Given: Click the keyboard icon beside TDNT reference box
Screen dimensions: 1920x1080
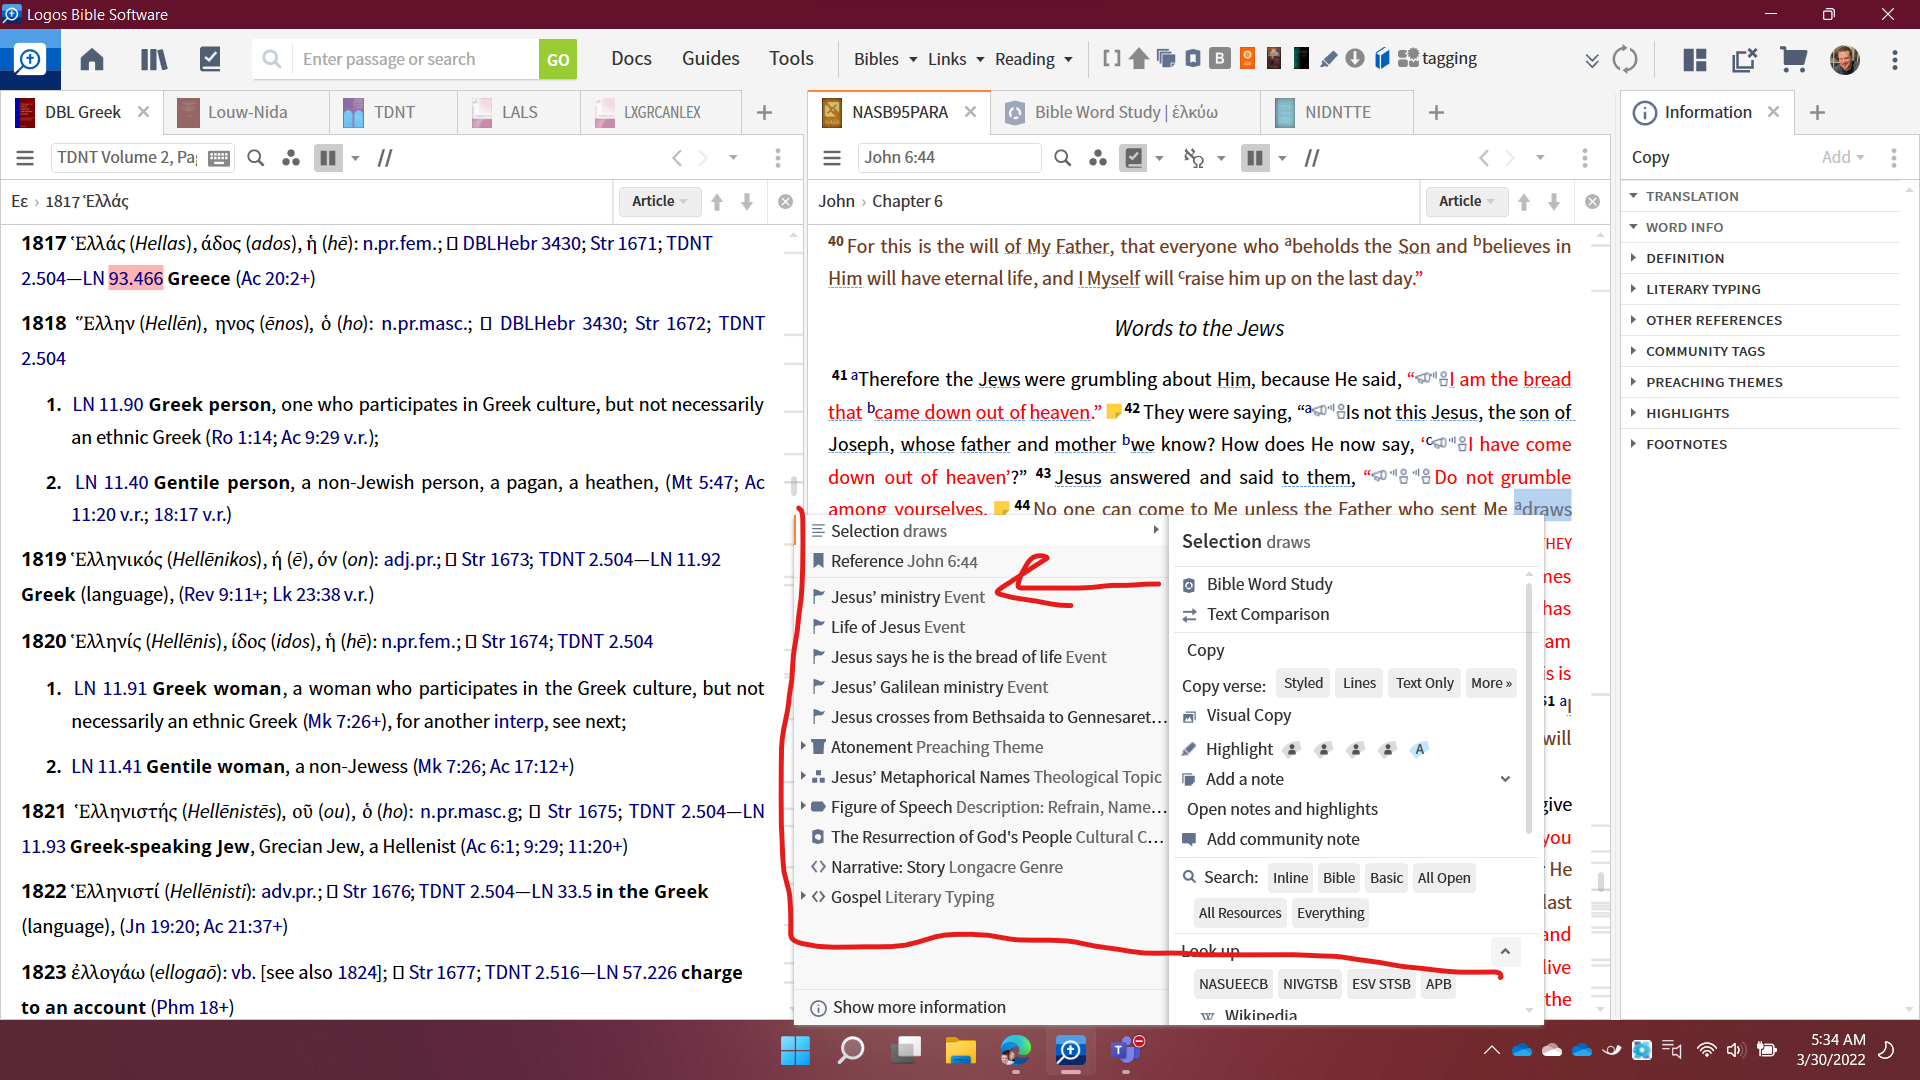Looking at the screenshot, I should [x=219, y=157].
